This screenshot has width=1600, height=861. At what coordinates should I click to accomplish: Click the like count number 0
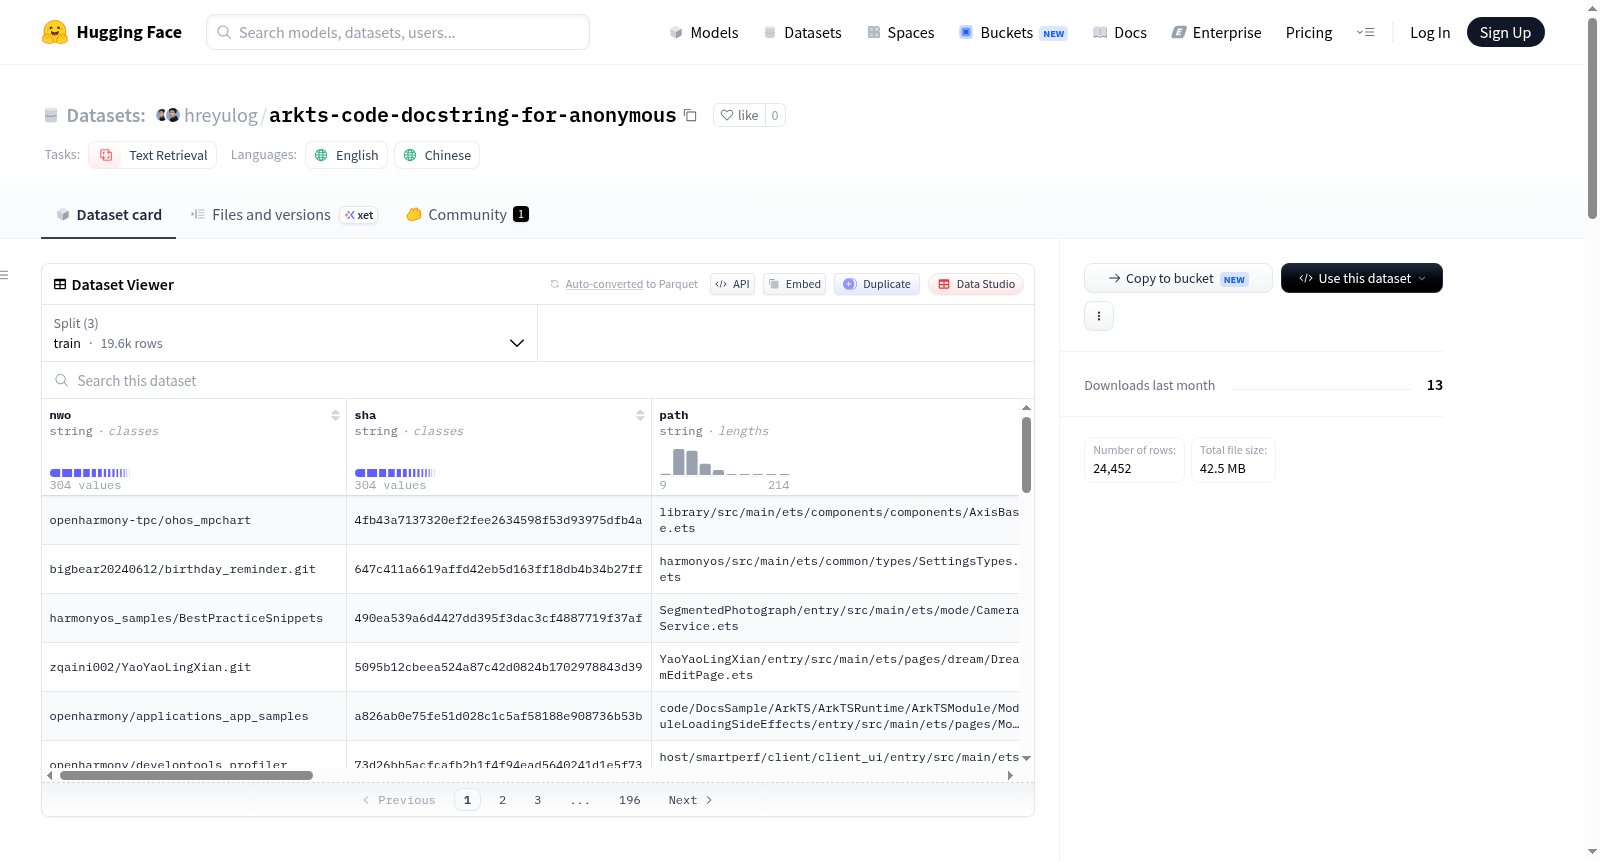(775, 115)
